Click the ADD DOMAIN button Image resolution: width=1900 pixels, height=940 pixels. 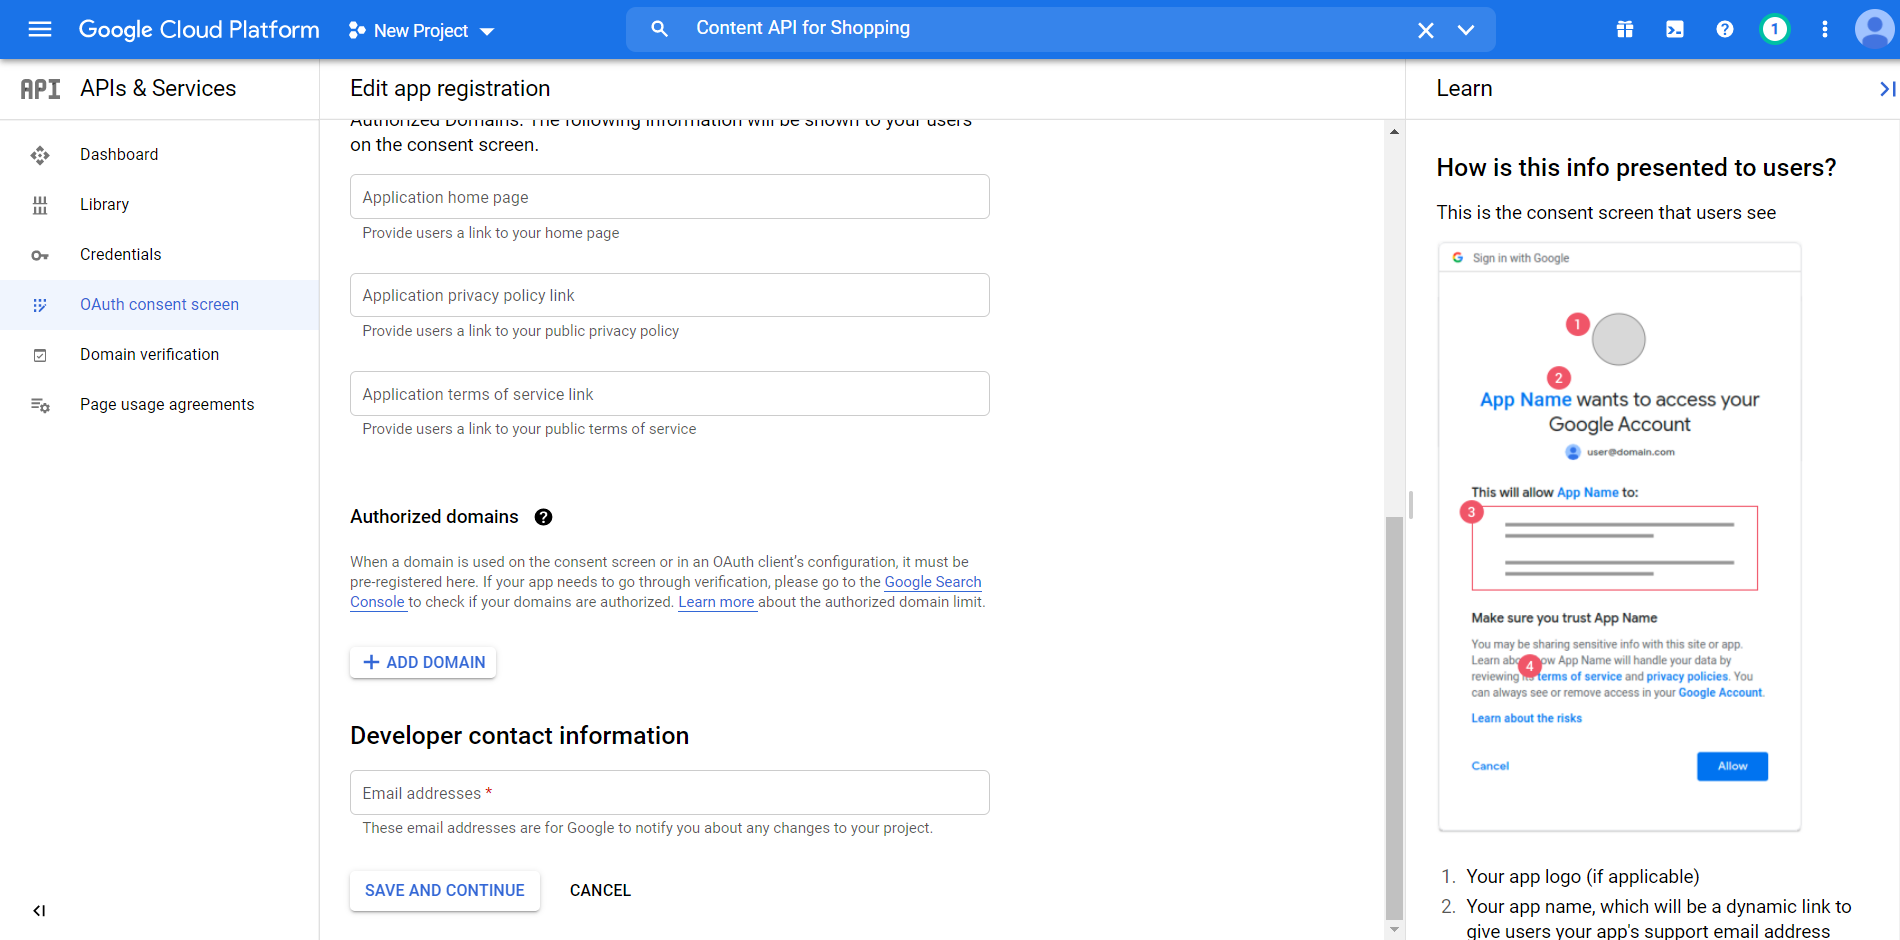point(423,662)
